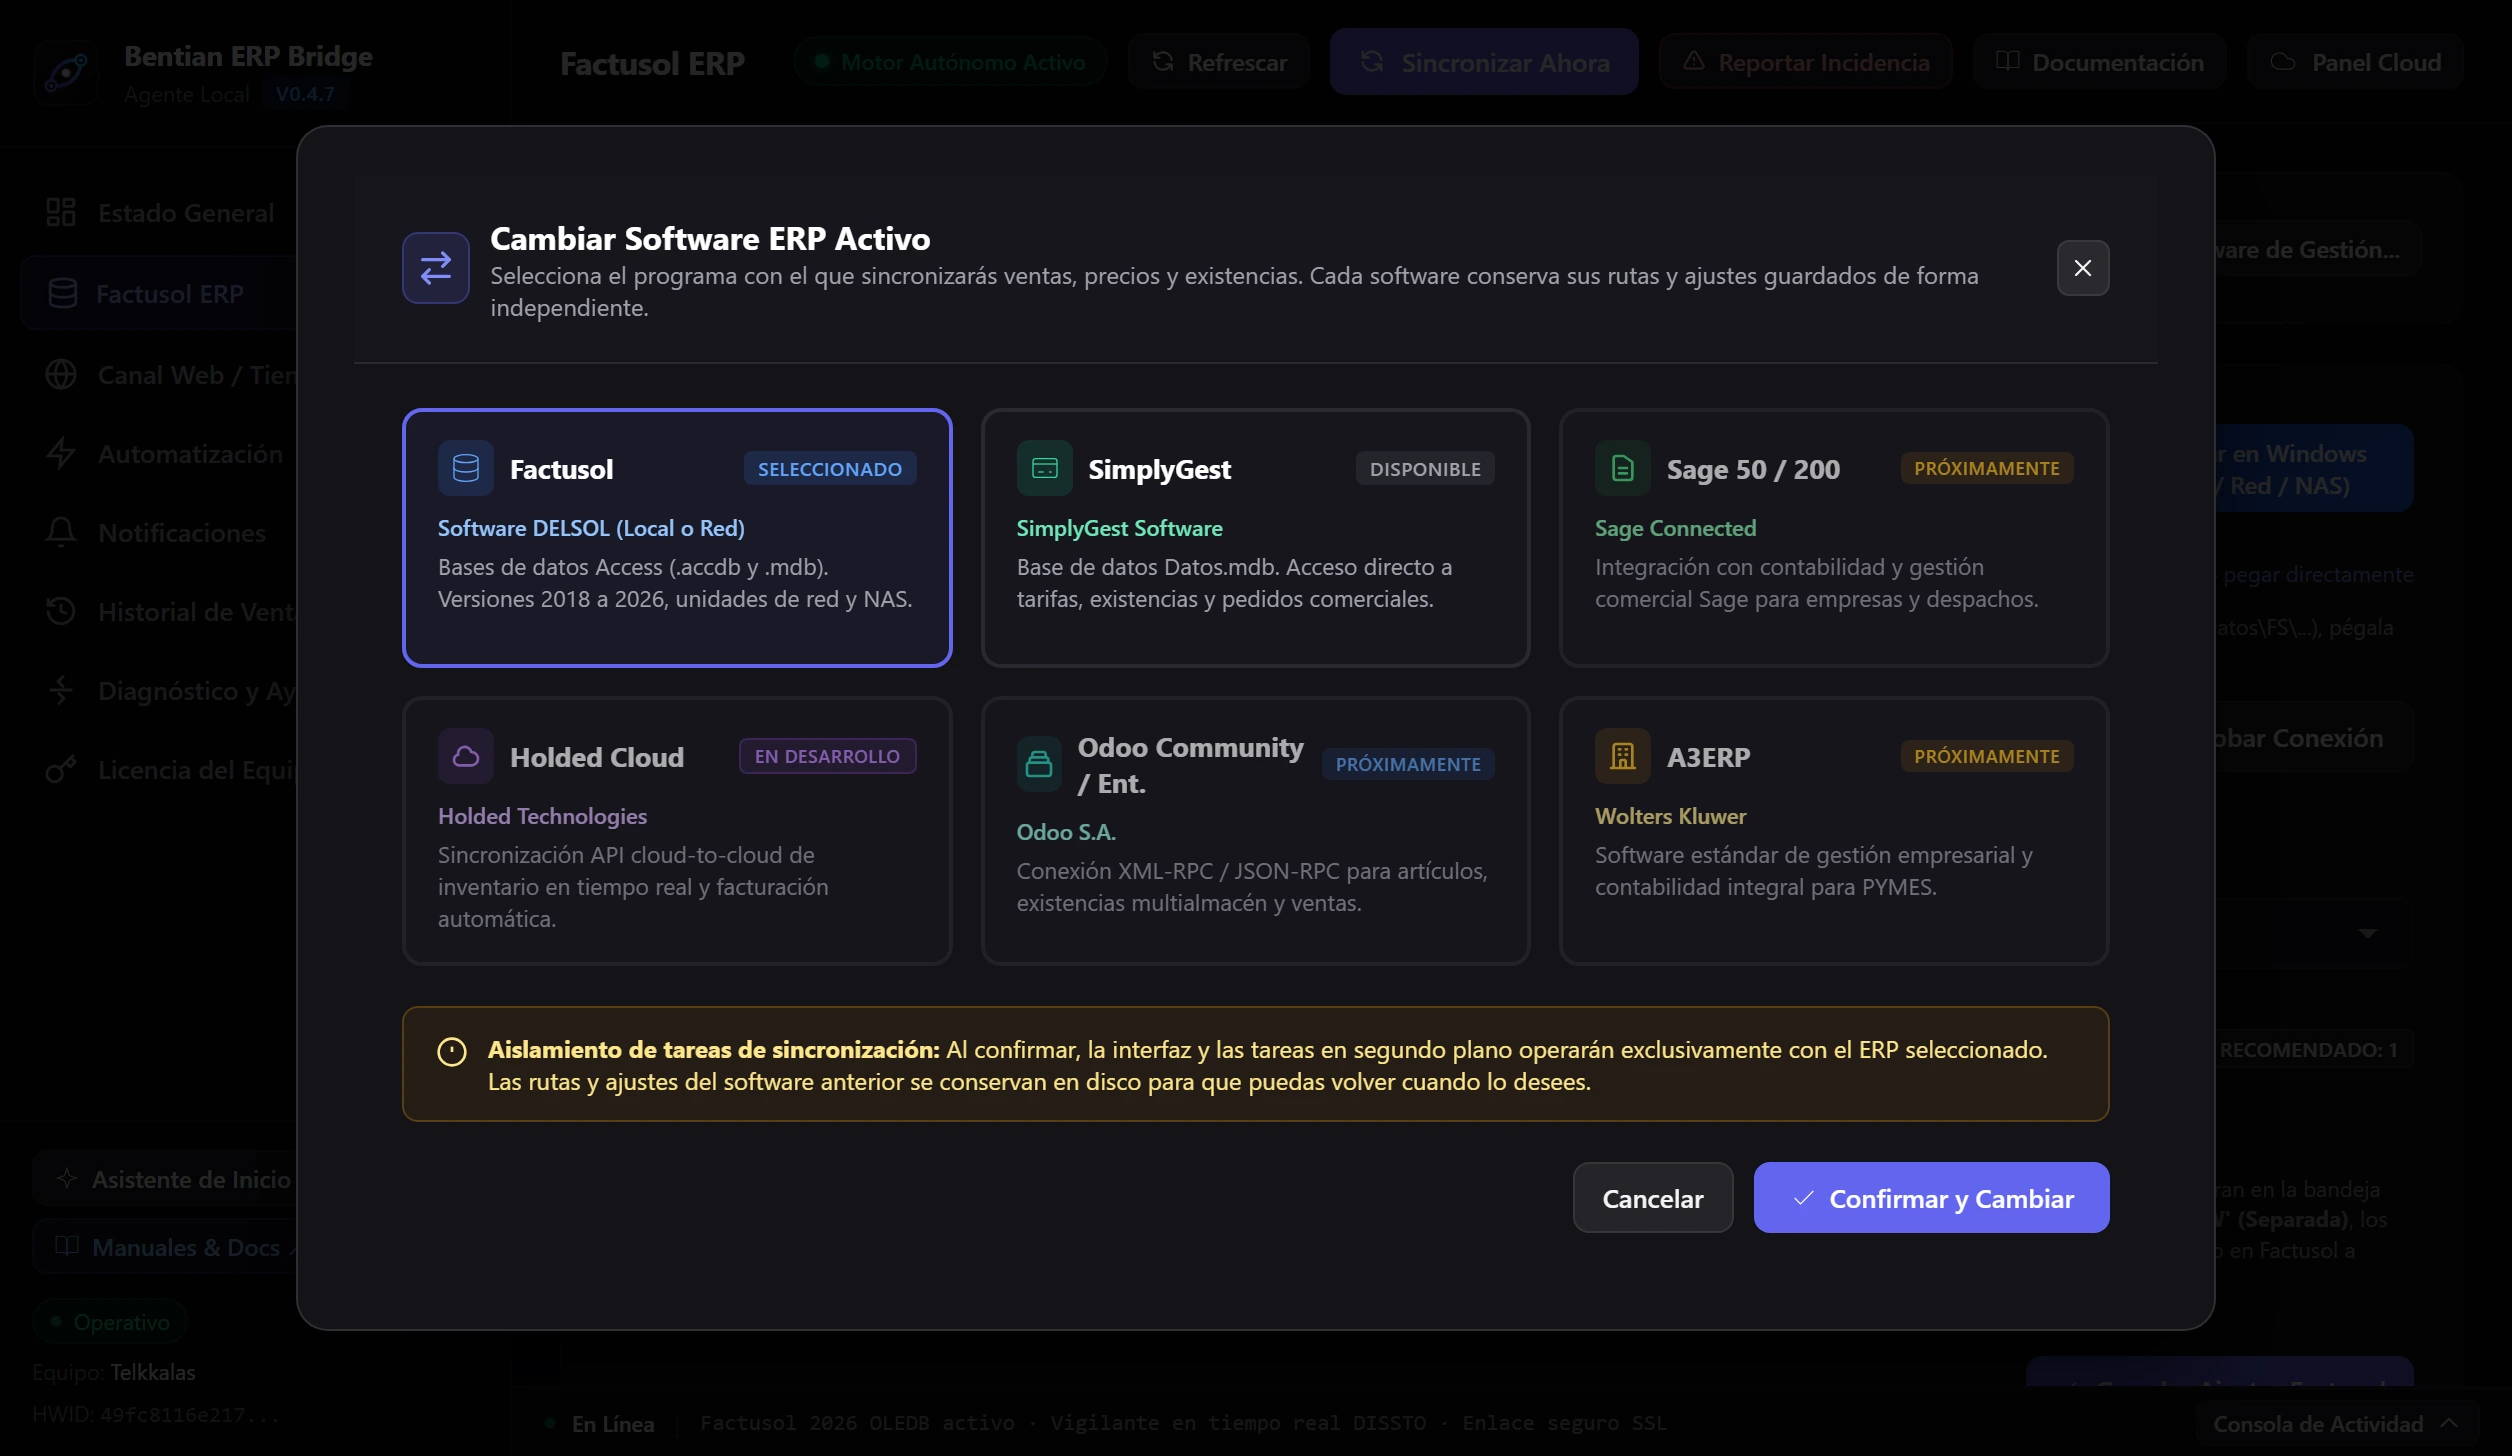Click the Sage document icon

click(1622, 468)
